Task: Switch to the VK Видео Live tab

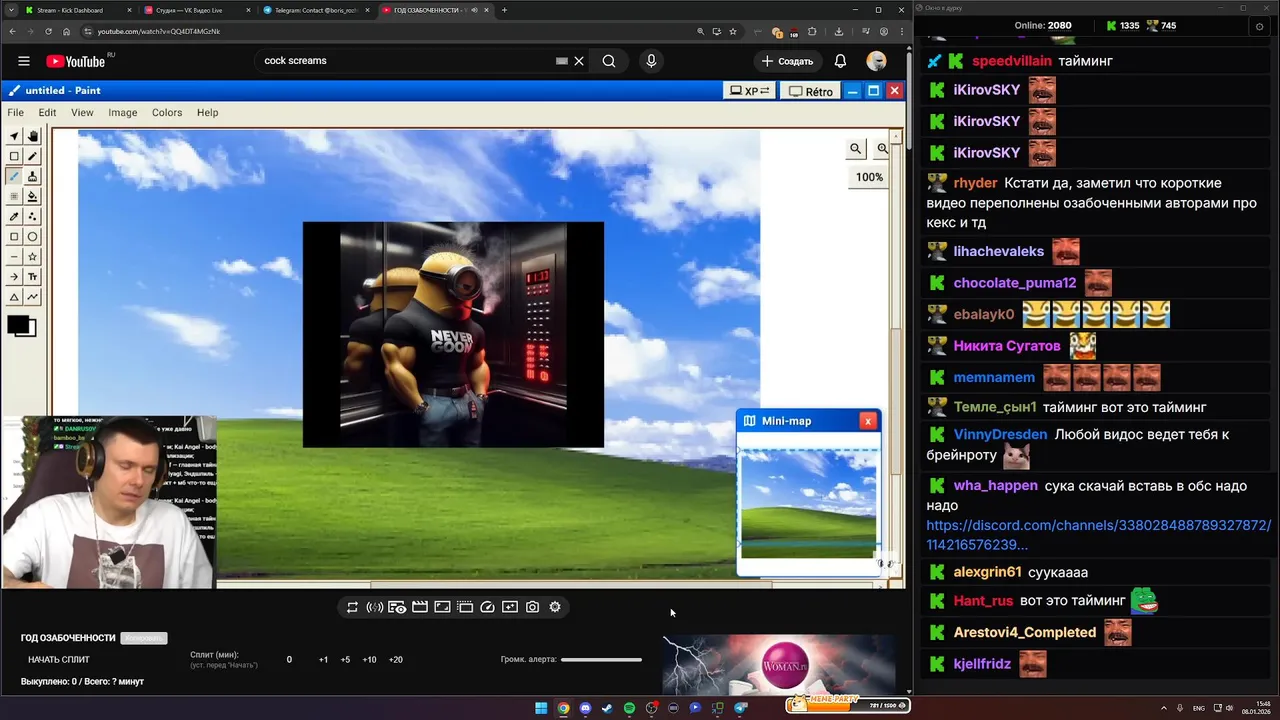Action: pos(196,10)
